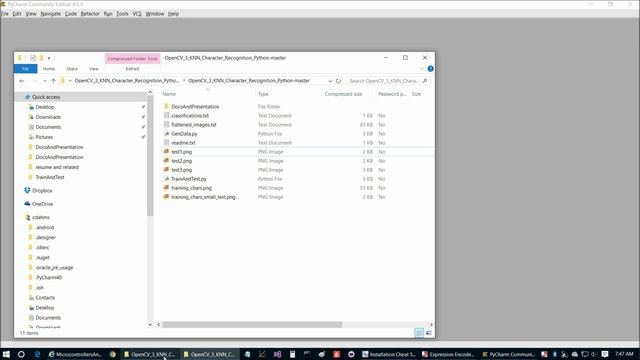The width and height of the screenshot is (640, 360).
Task: Refresh the current folder view
Action: coord(338,81)
